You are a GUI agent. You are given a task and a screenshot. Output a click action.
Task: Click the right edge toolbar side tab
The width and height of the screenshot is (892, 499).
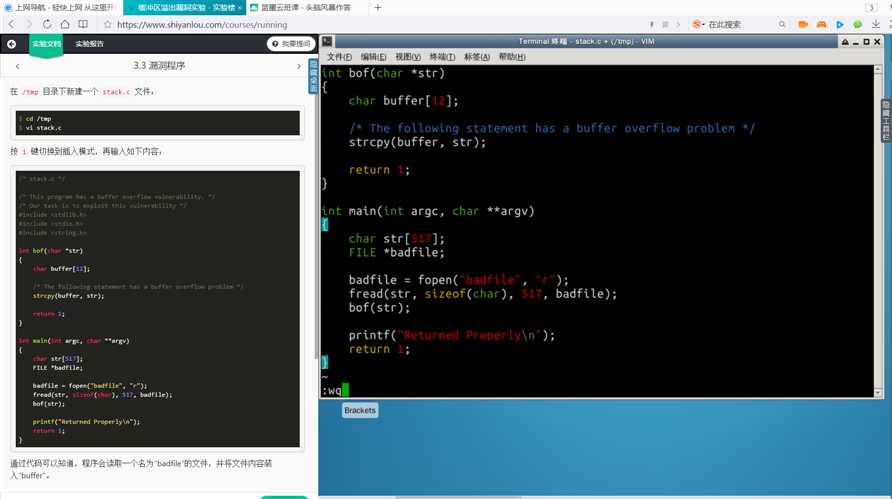tap(886, 121)
